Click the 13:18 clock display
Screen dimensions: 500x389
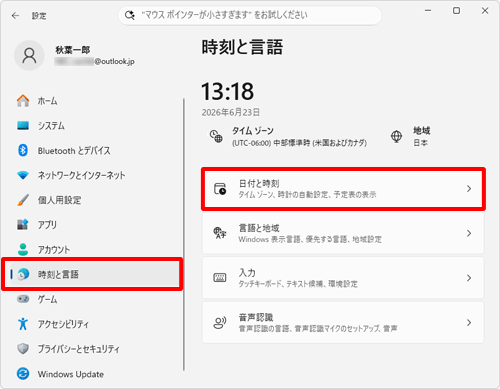point(227,91)
